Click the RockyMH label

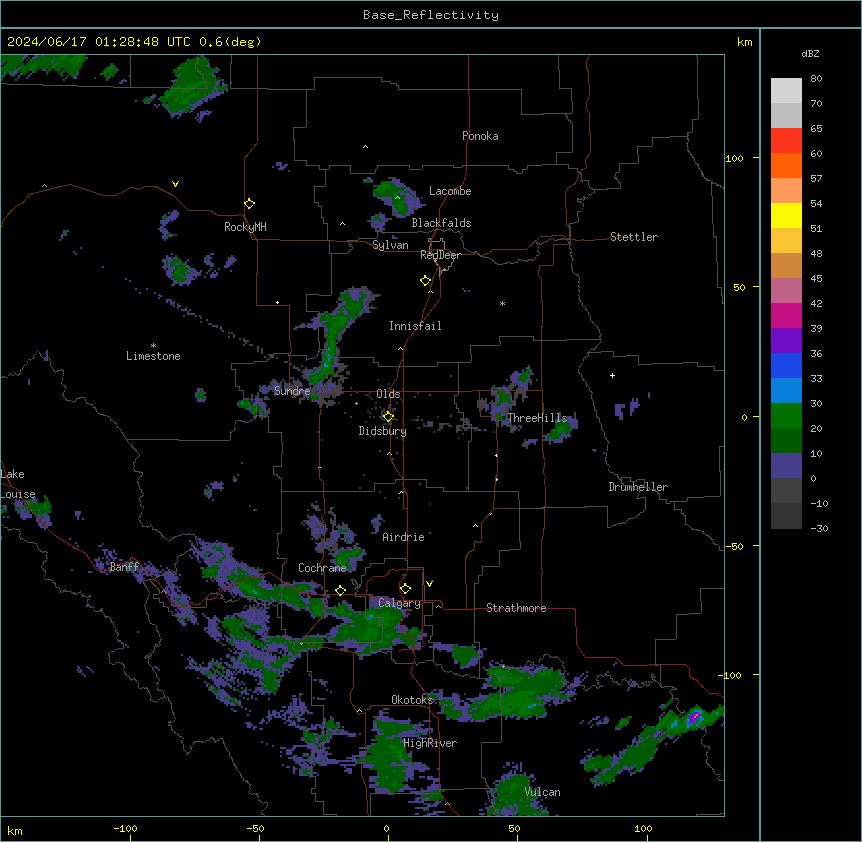pyautogui.click(x=245, y=227)
